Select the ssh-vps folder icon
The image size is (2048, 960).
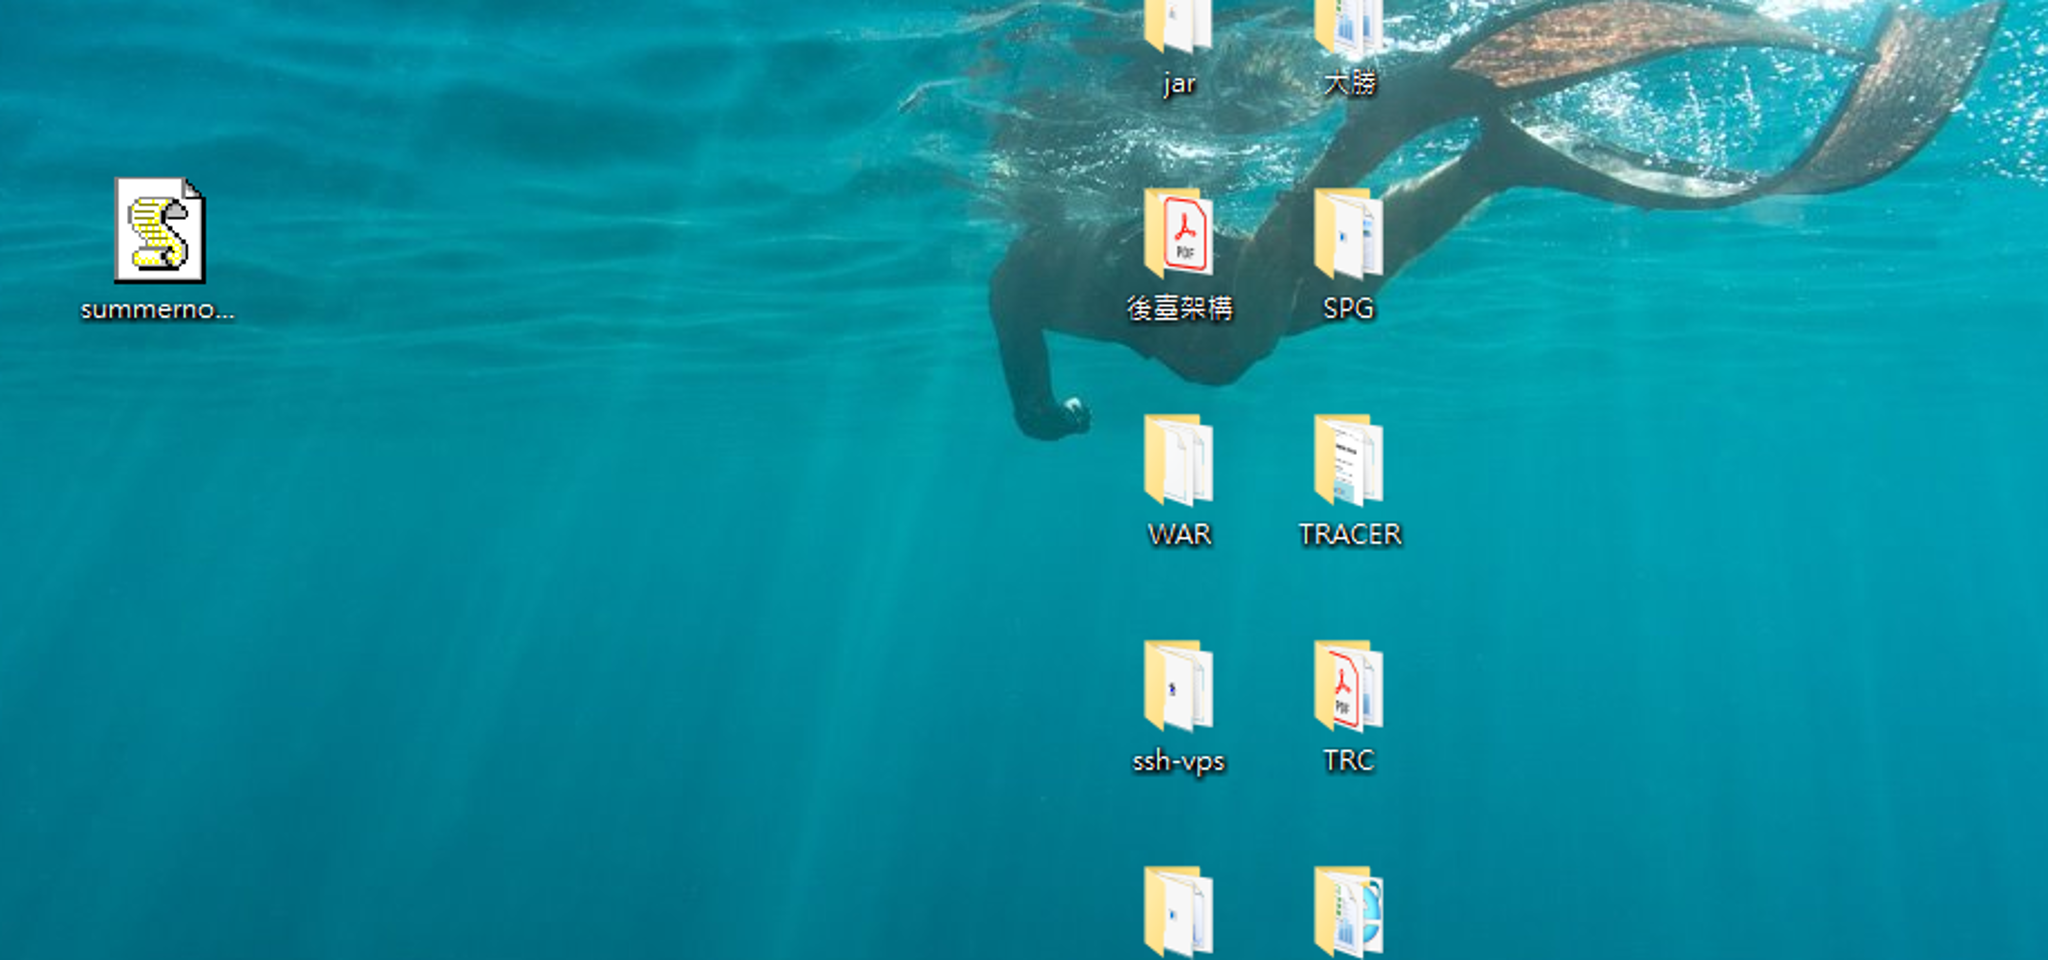pyautogui.click(x=1178, y=686)
